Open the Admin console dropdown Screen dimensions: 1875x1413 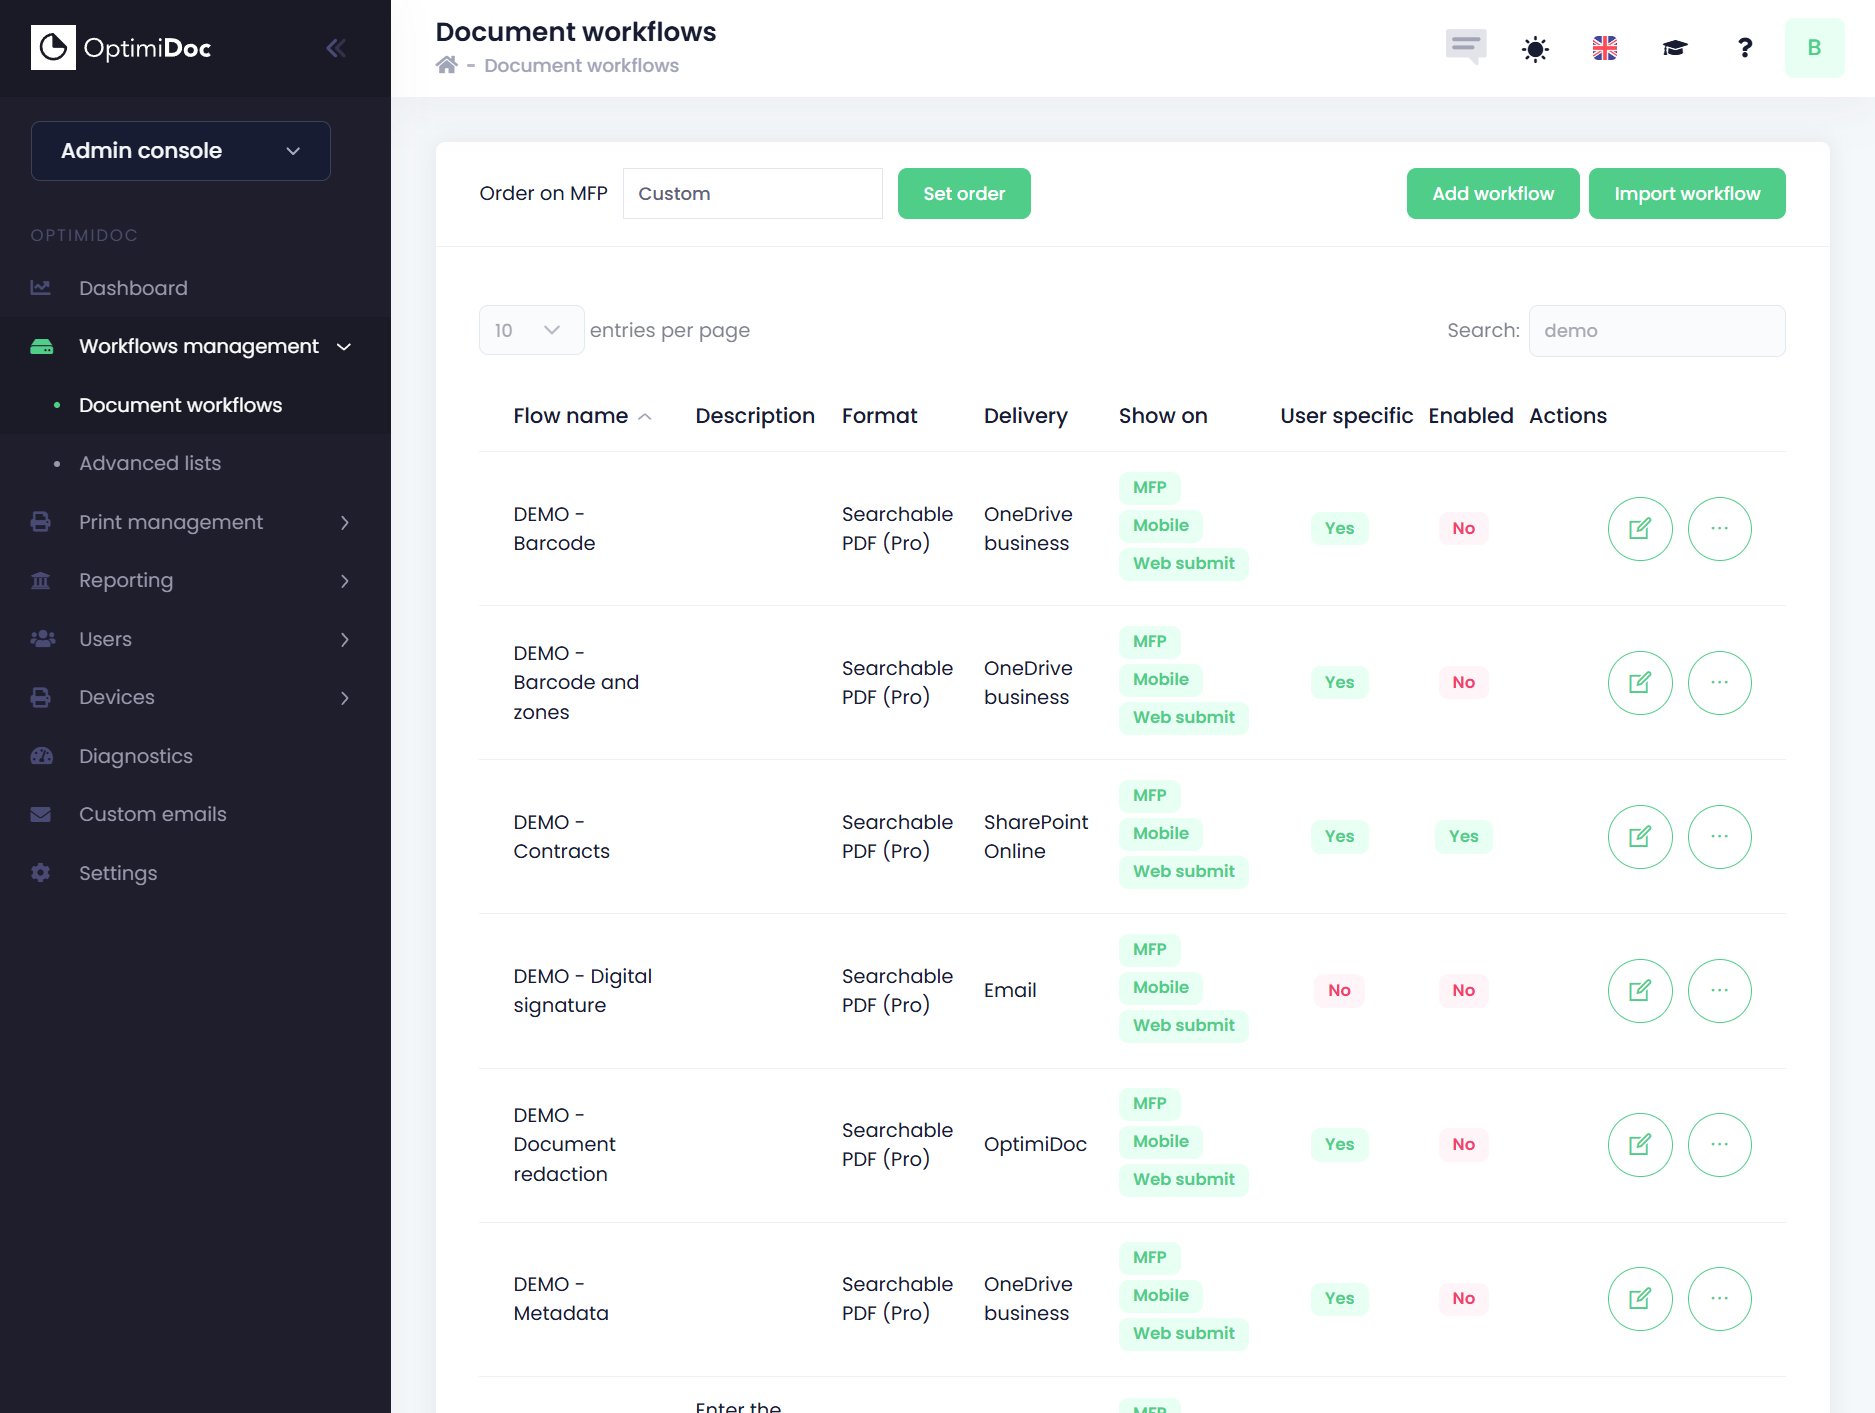[x=181, y=151]
